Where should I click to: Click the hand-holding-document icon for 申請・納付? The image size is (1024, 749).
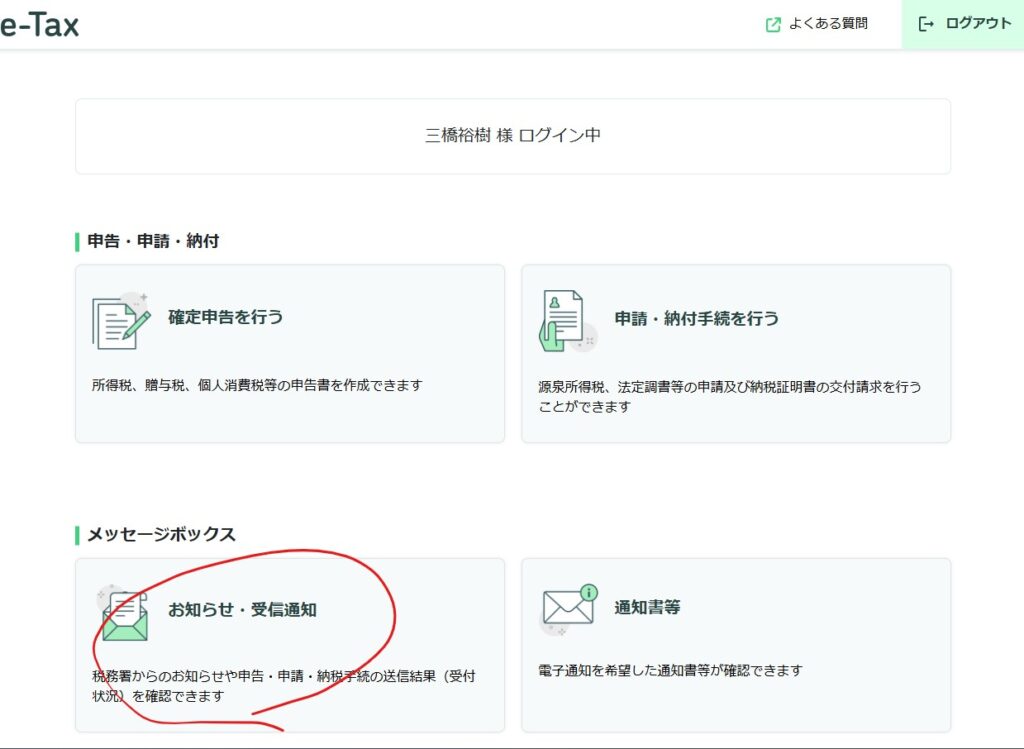(x=567, y=321)
